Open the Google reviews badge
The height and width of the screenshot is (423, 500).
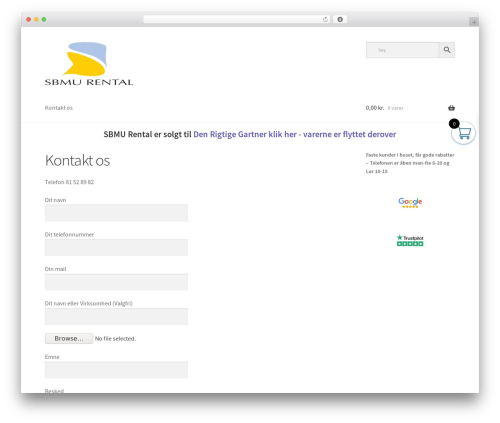pyautogui.click(x=410, y=202)
